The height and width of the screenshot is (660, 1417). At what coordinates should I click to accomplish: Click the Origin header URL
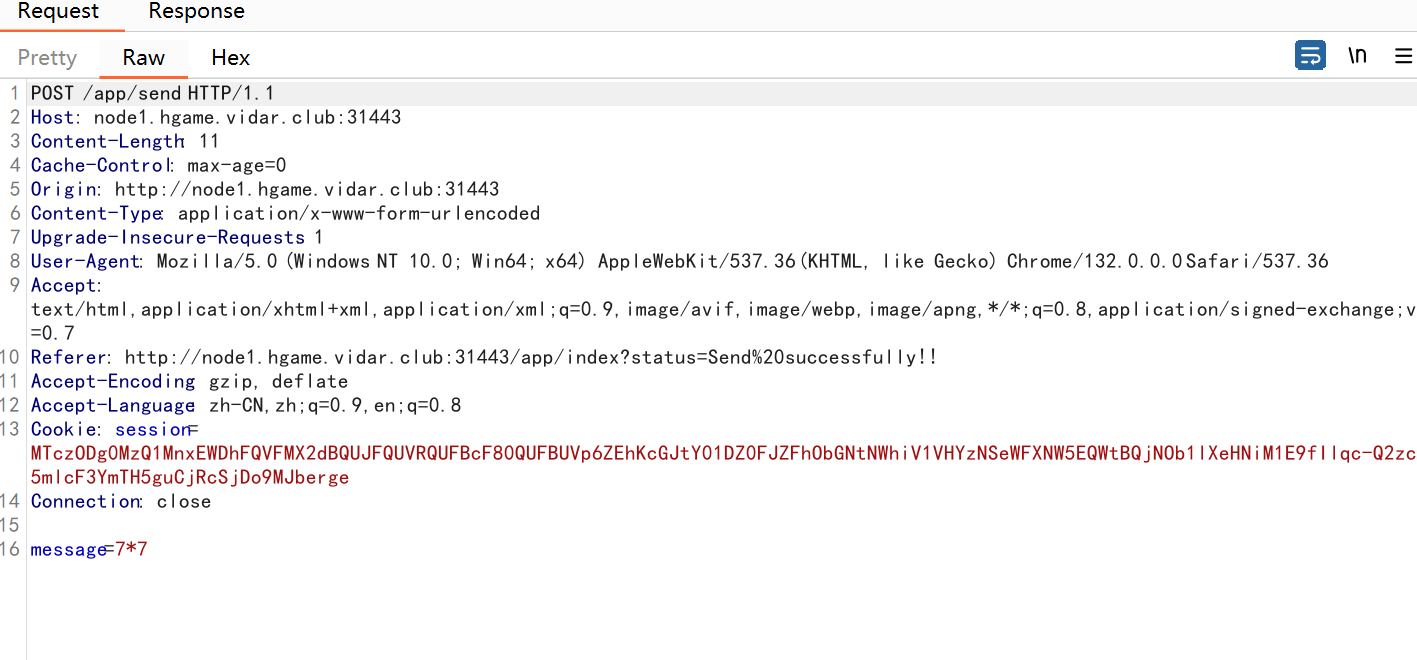coord(307,189)
